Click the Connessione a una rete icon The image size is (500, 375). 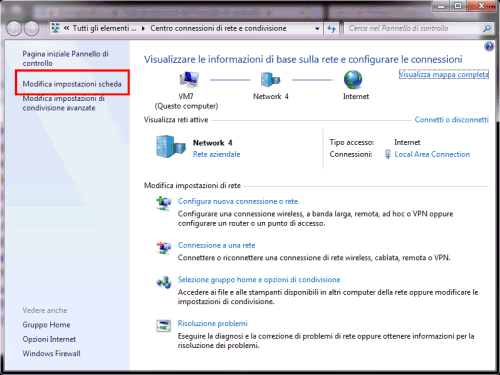tap(164, 248)
